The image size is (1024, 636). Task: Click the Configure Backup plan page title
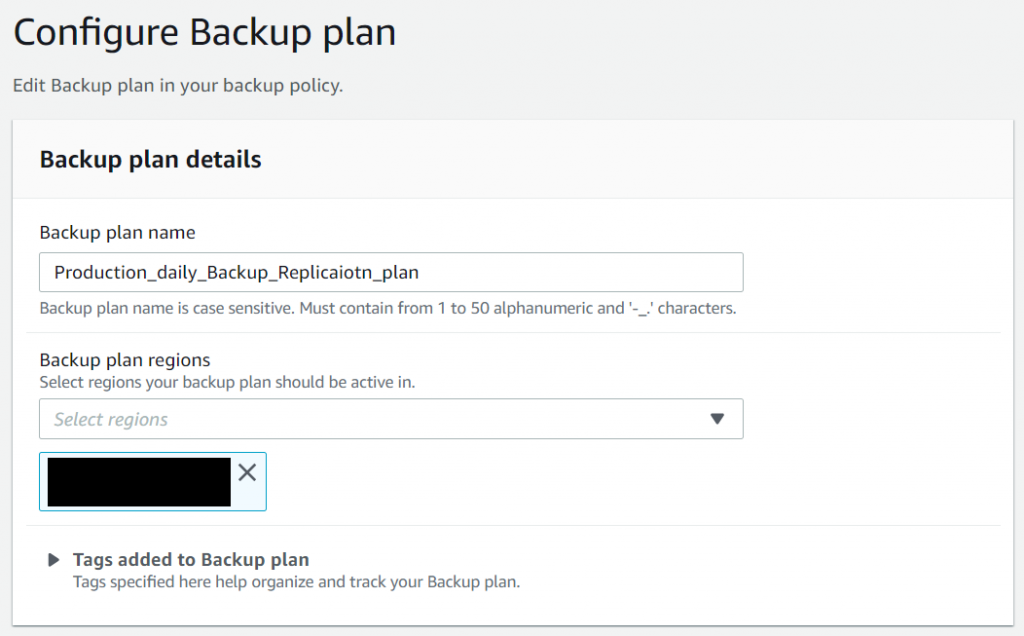204,33
